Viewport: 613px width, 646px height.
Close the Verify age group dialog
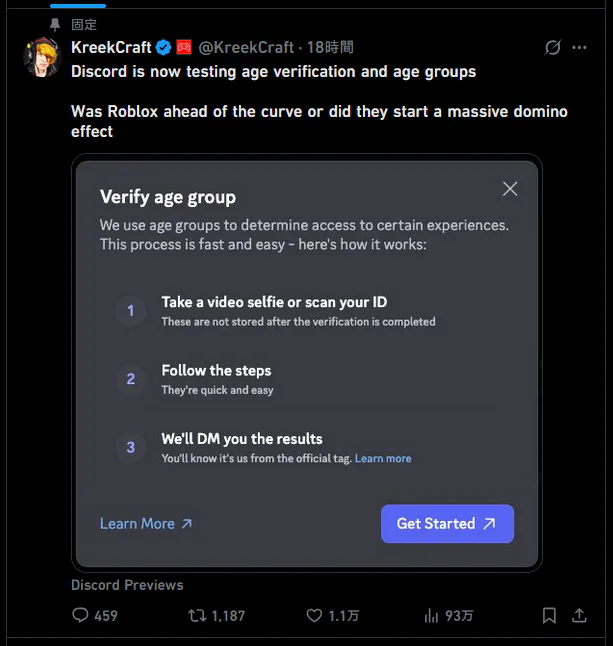click(x=510, y=189)
